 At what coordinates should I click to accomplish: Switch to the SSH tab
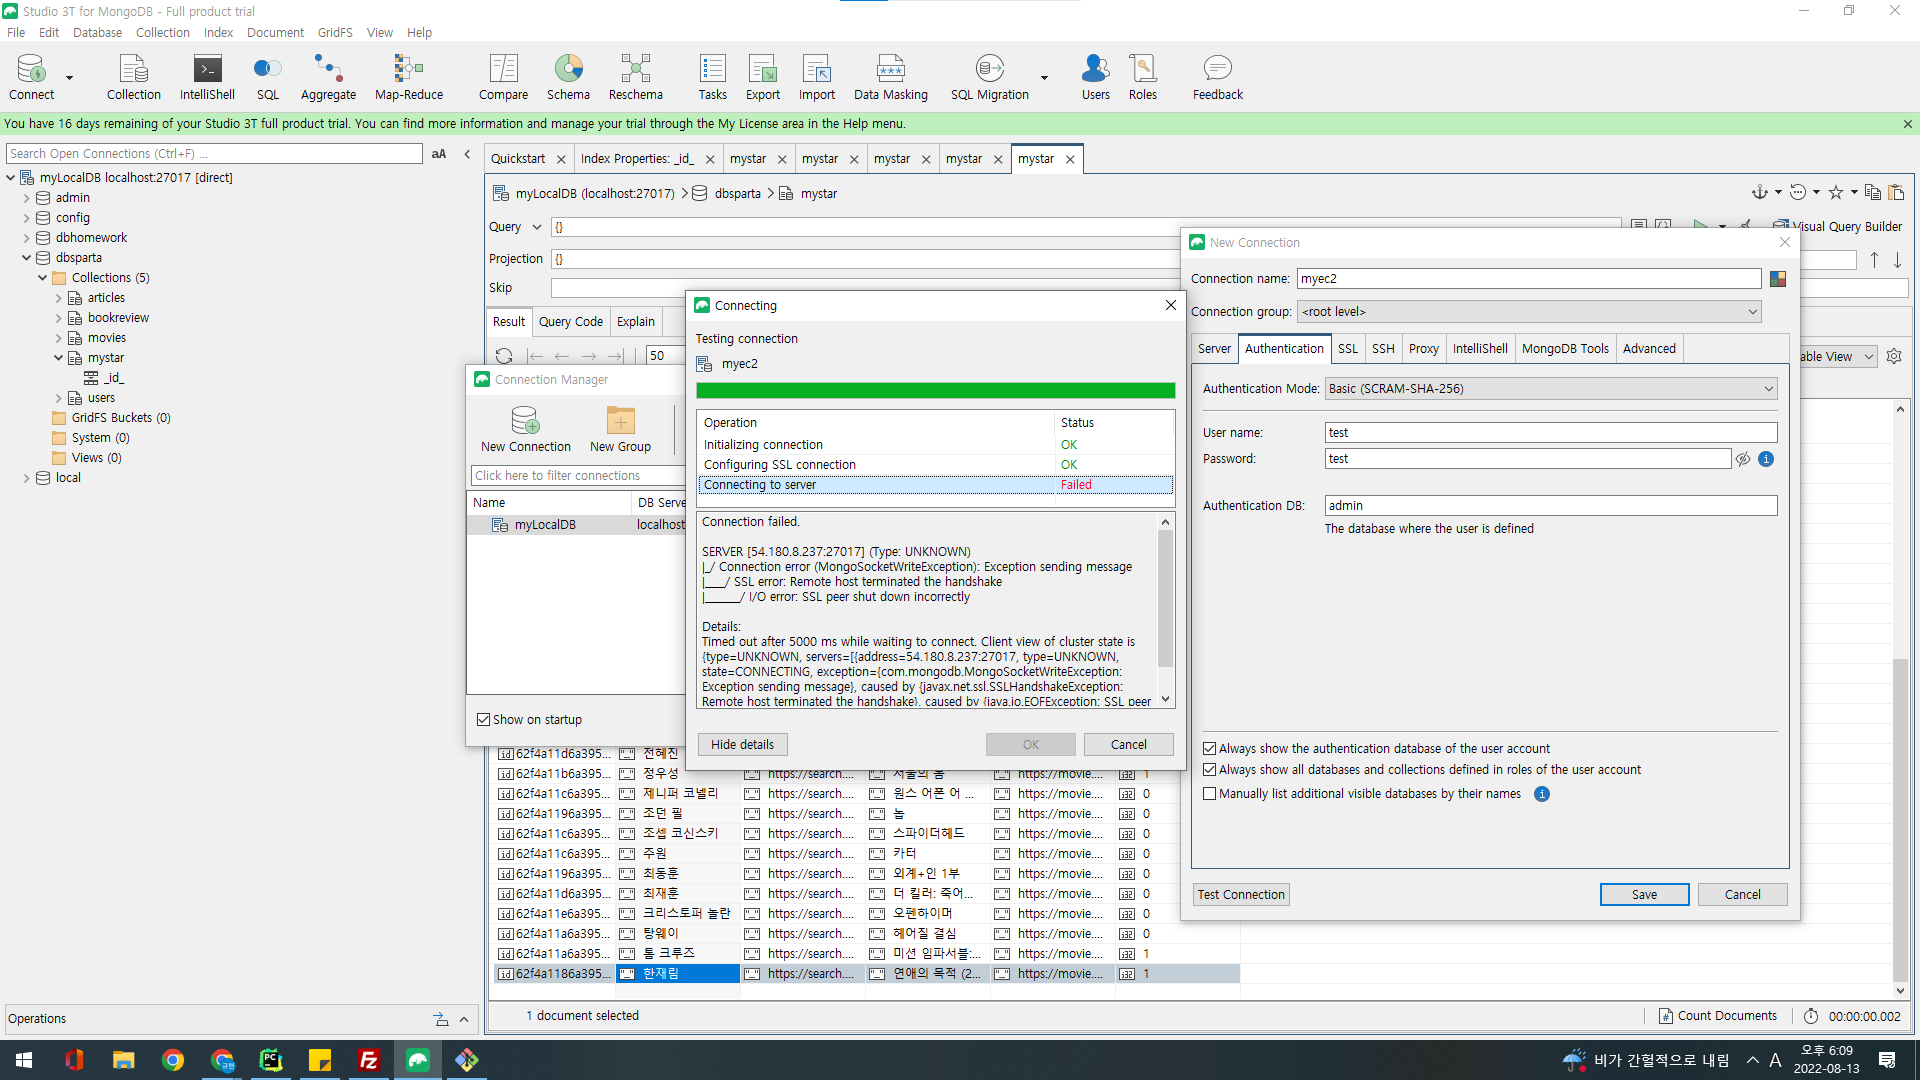(1383, 349)
